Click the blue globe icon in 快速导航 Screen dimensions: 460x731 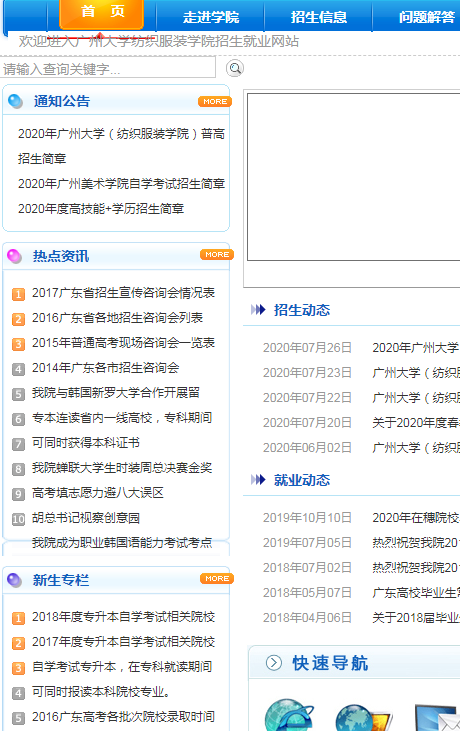point(289,715)
